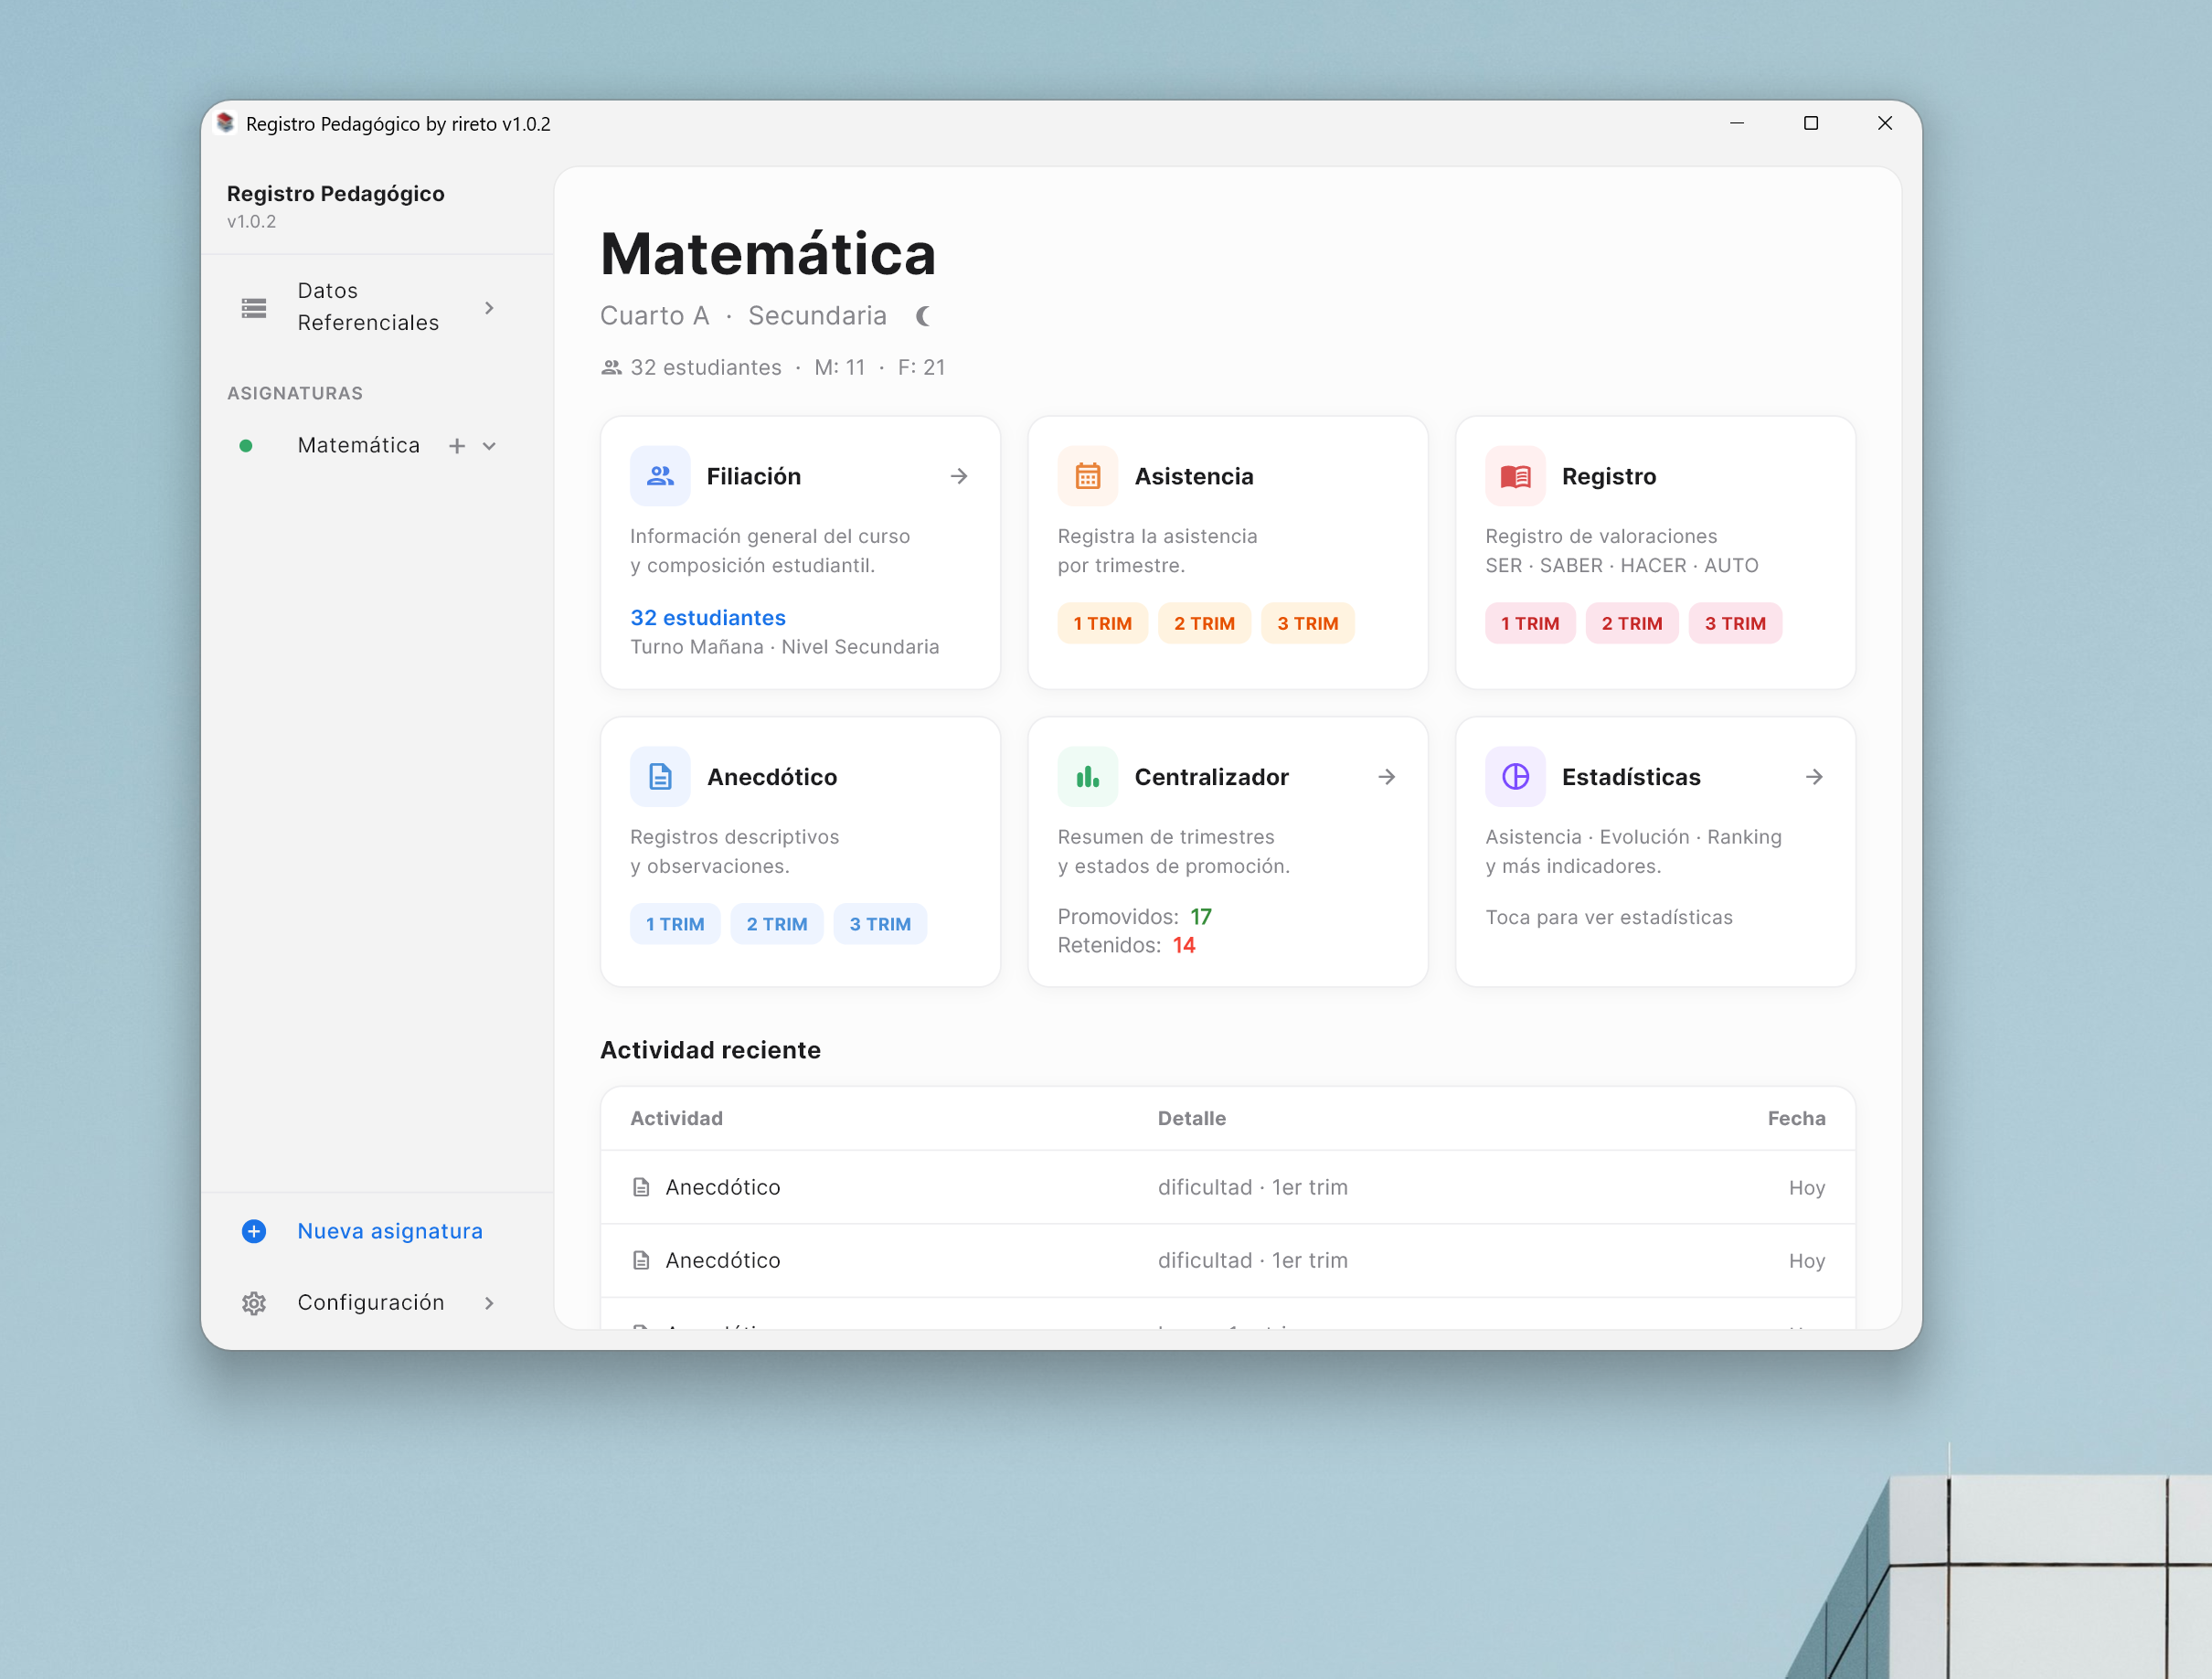Viewport: 2212px width, 1679px height.
Task: Toggle the dark mode moon icon
Action: coord(924,316)
